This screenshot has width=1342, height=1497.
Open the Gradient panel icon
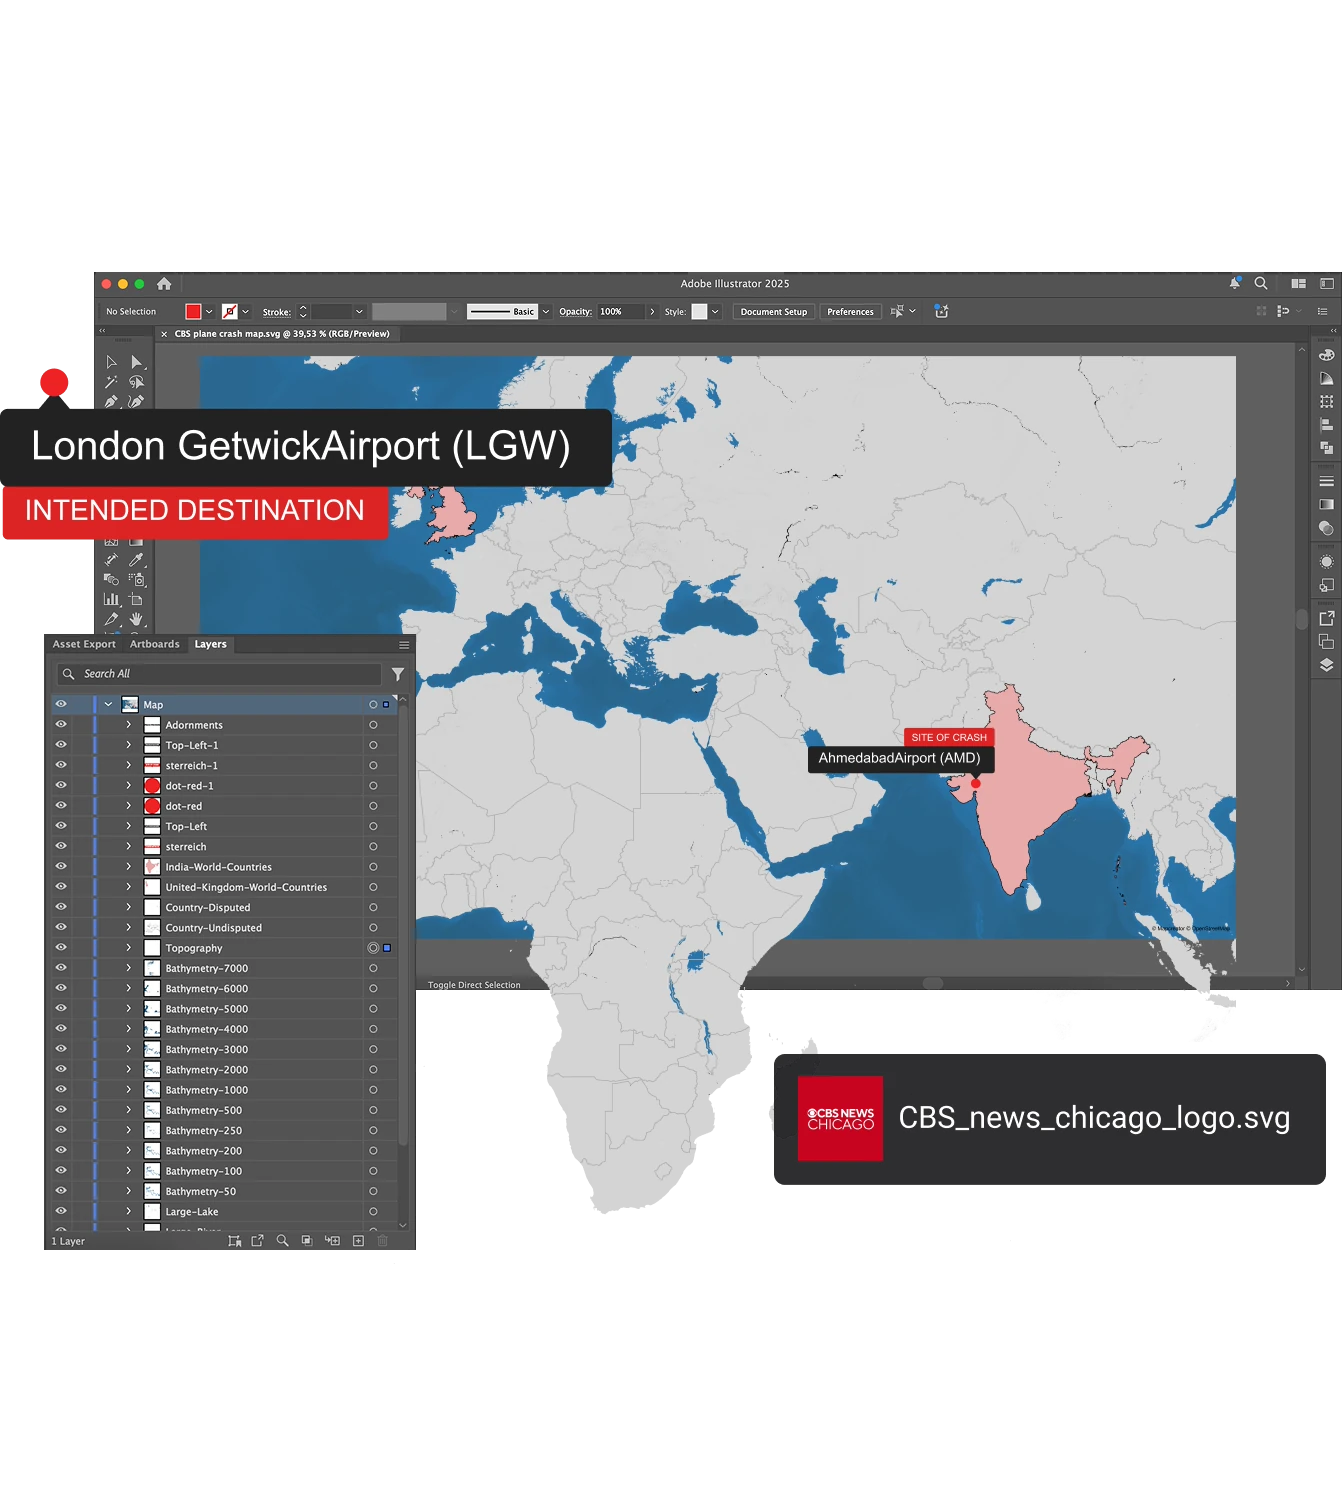[x=1327, y=505]
